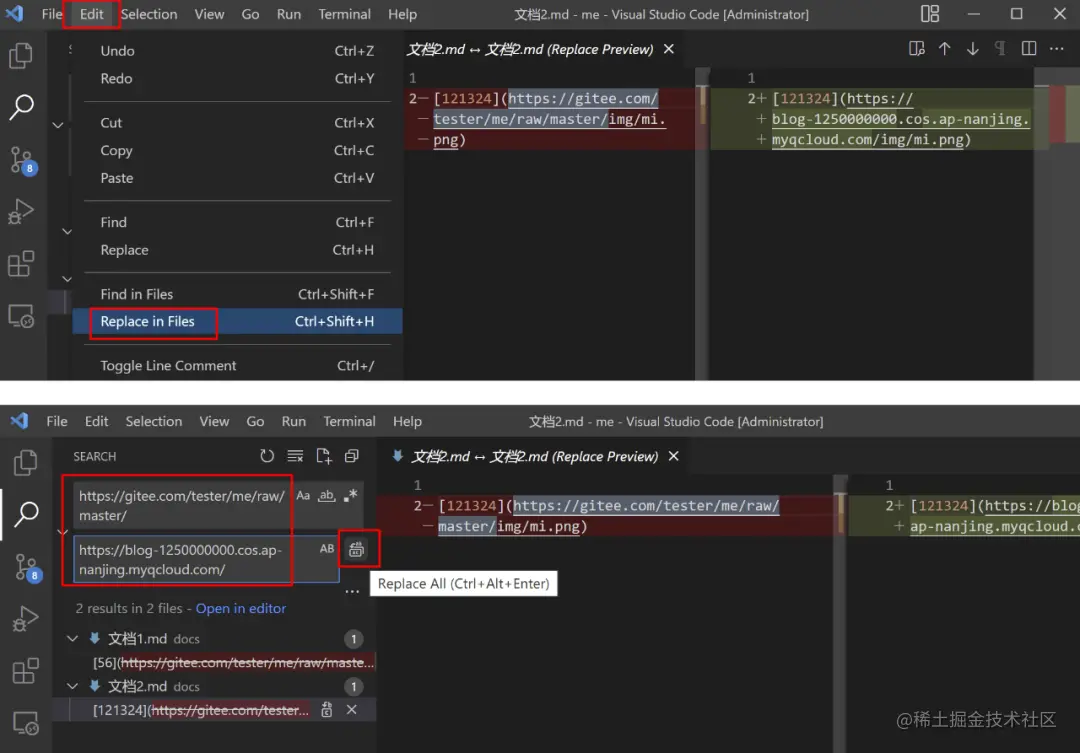This screenshot has width=1080, height=753.
Task: Open Explorer view in the Edit-menu window
Action: (21, 56)
